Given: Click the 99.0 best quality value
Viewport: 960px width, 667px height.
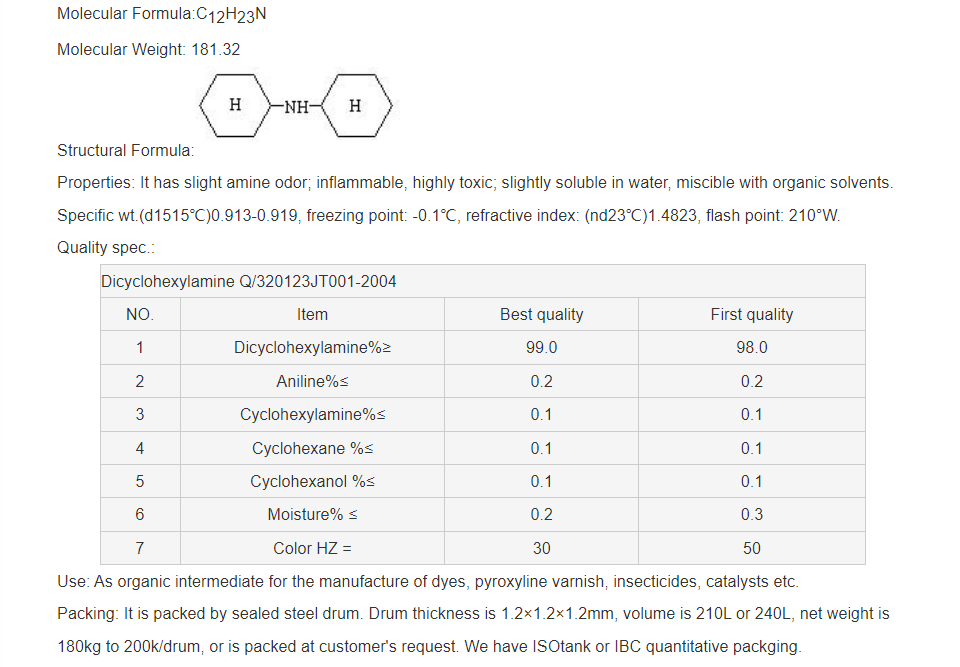Looking at the screenshot, I should click(x=541, y=348).
